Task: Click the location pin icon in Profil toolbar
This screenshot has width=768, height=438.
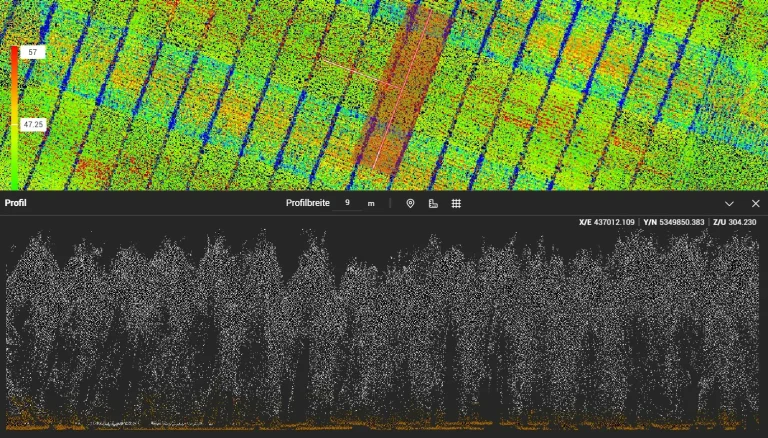Action: (x=410, y=203)
